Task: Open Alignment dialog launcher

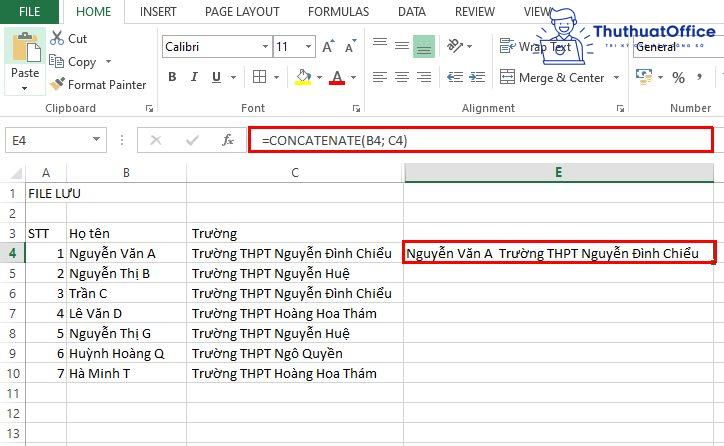Action: (620, 108)
